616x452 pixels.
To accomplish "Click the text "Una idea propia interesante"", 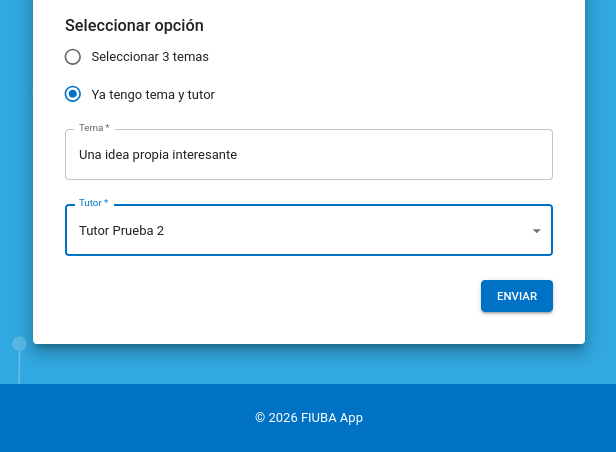I will (x=158, y=155).
